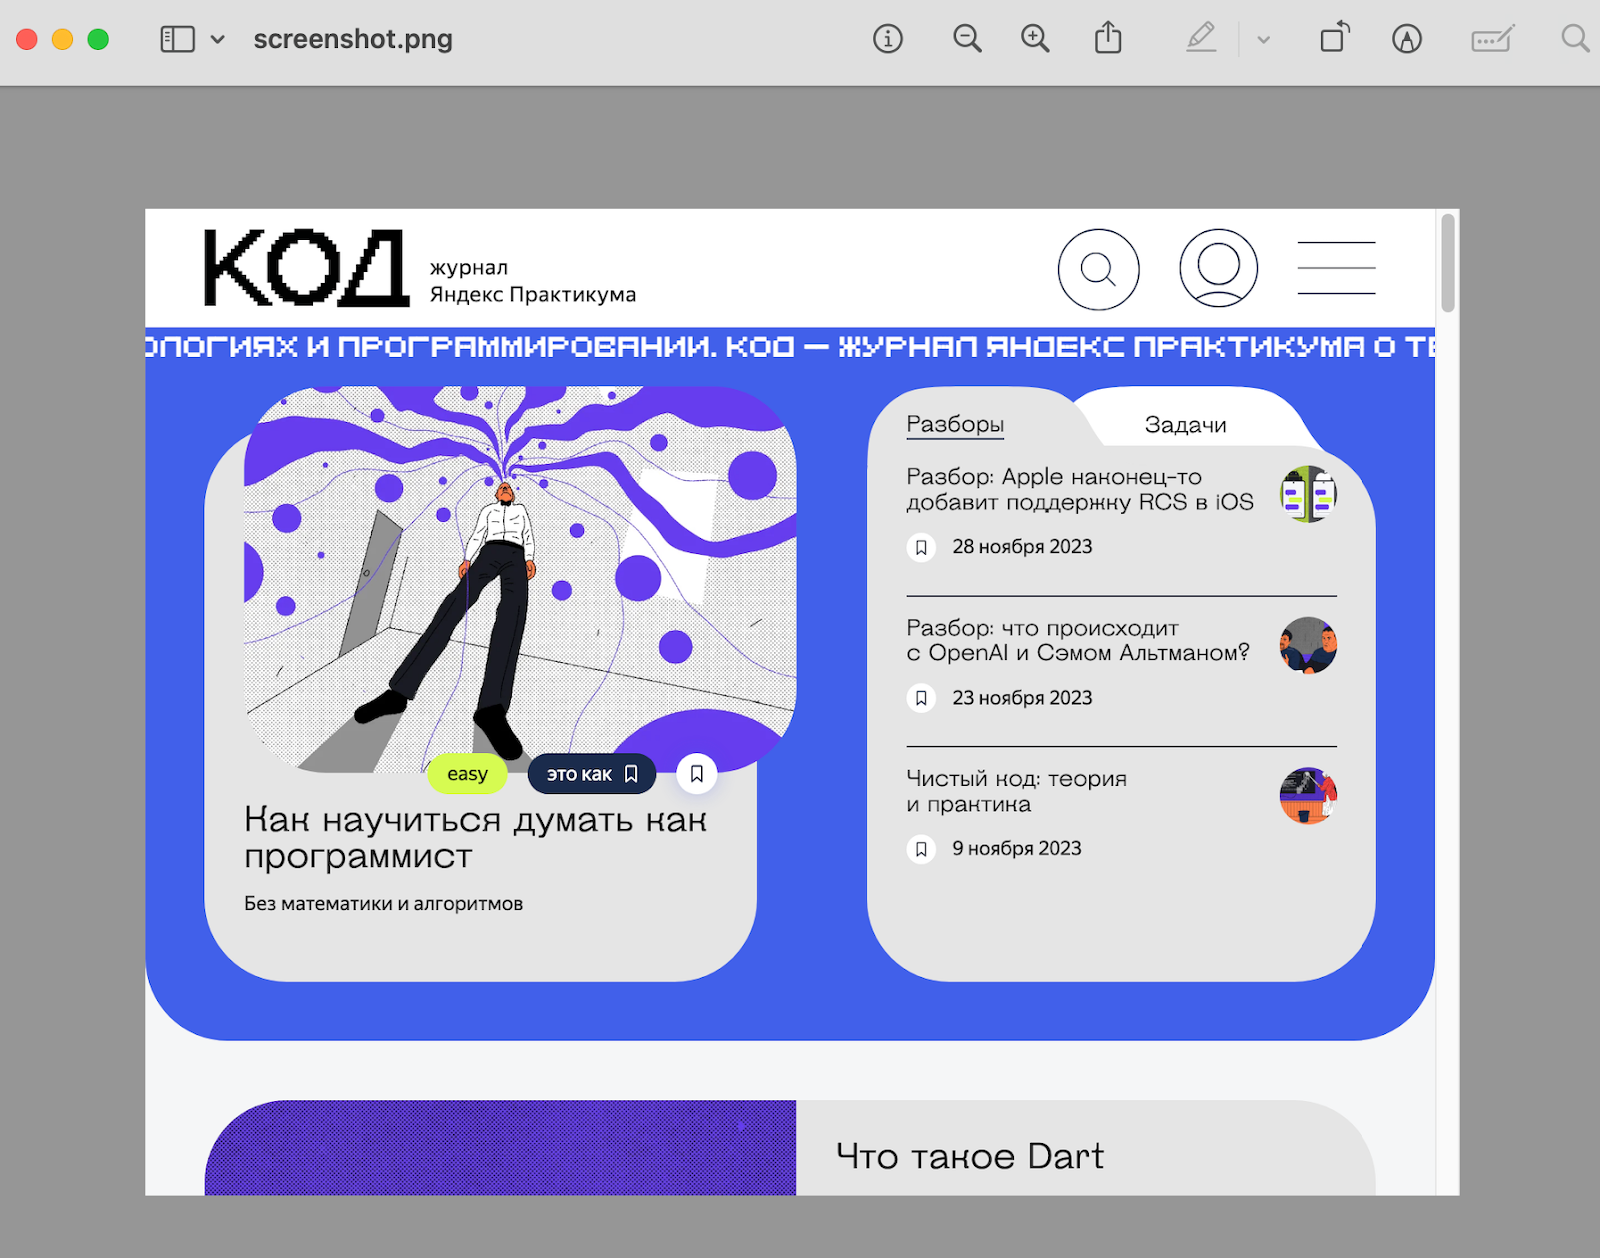Open Preview's Markup toolbar with the pencil icon
1600x1258 pixels.
coord(1202,39)
